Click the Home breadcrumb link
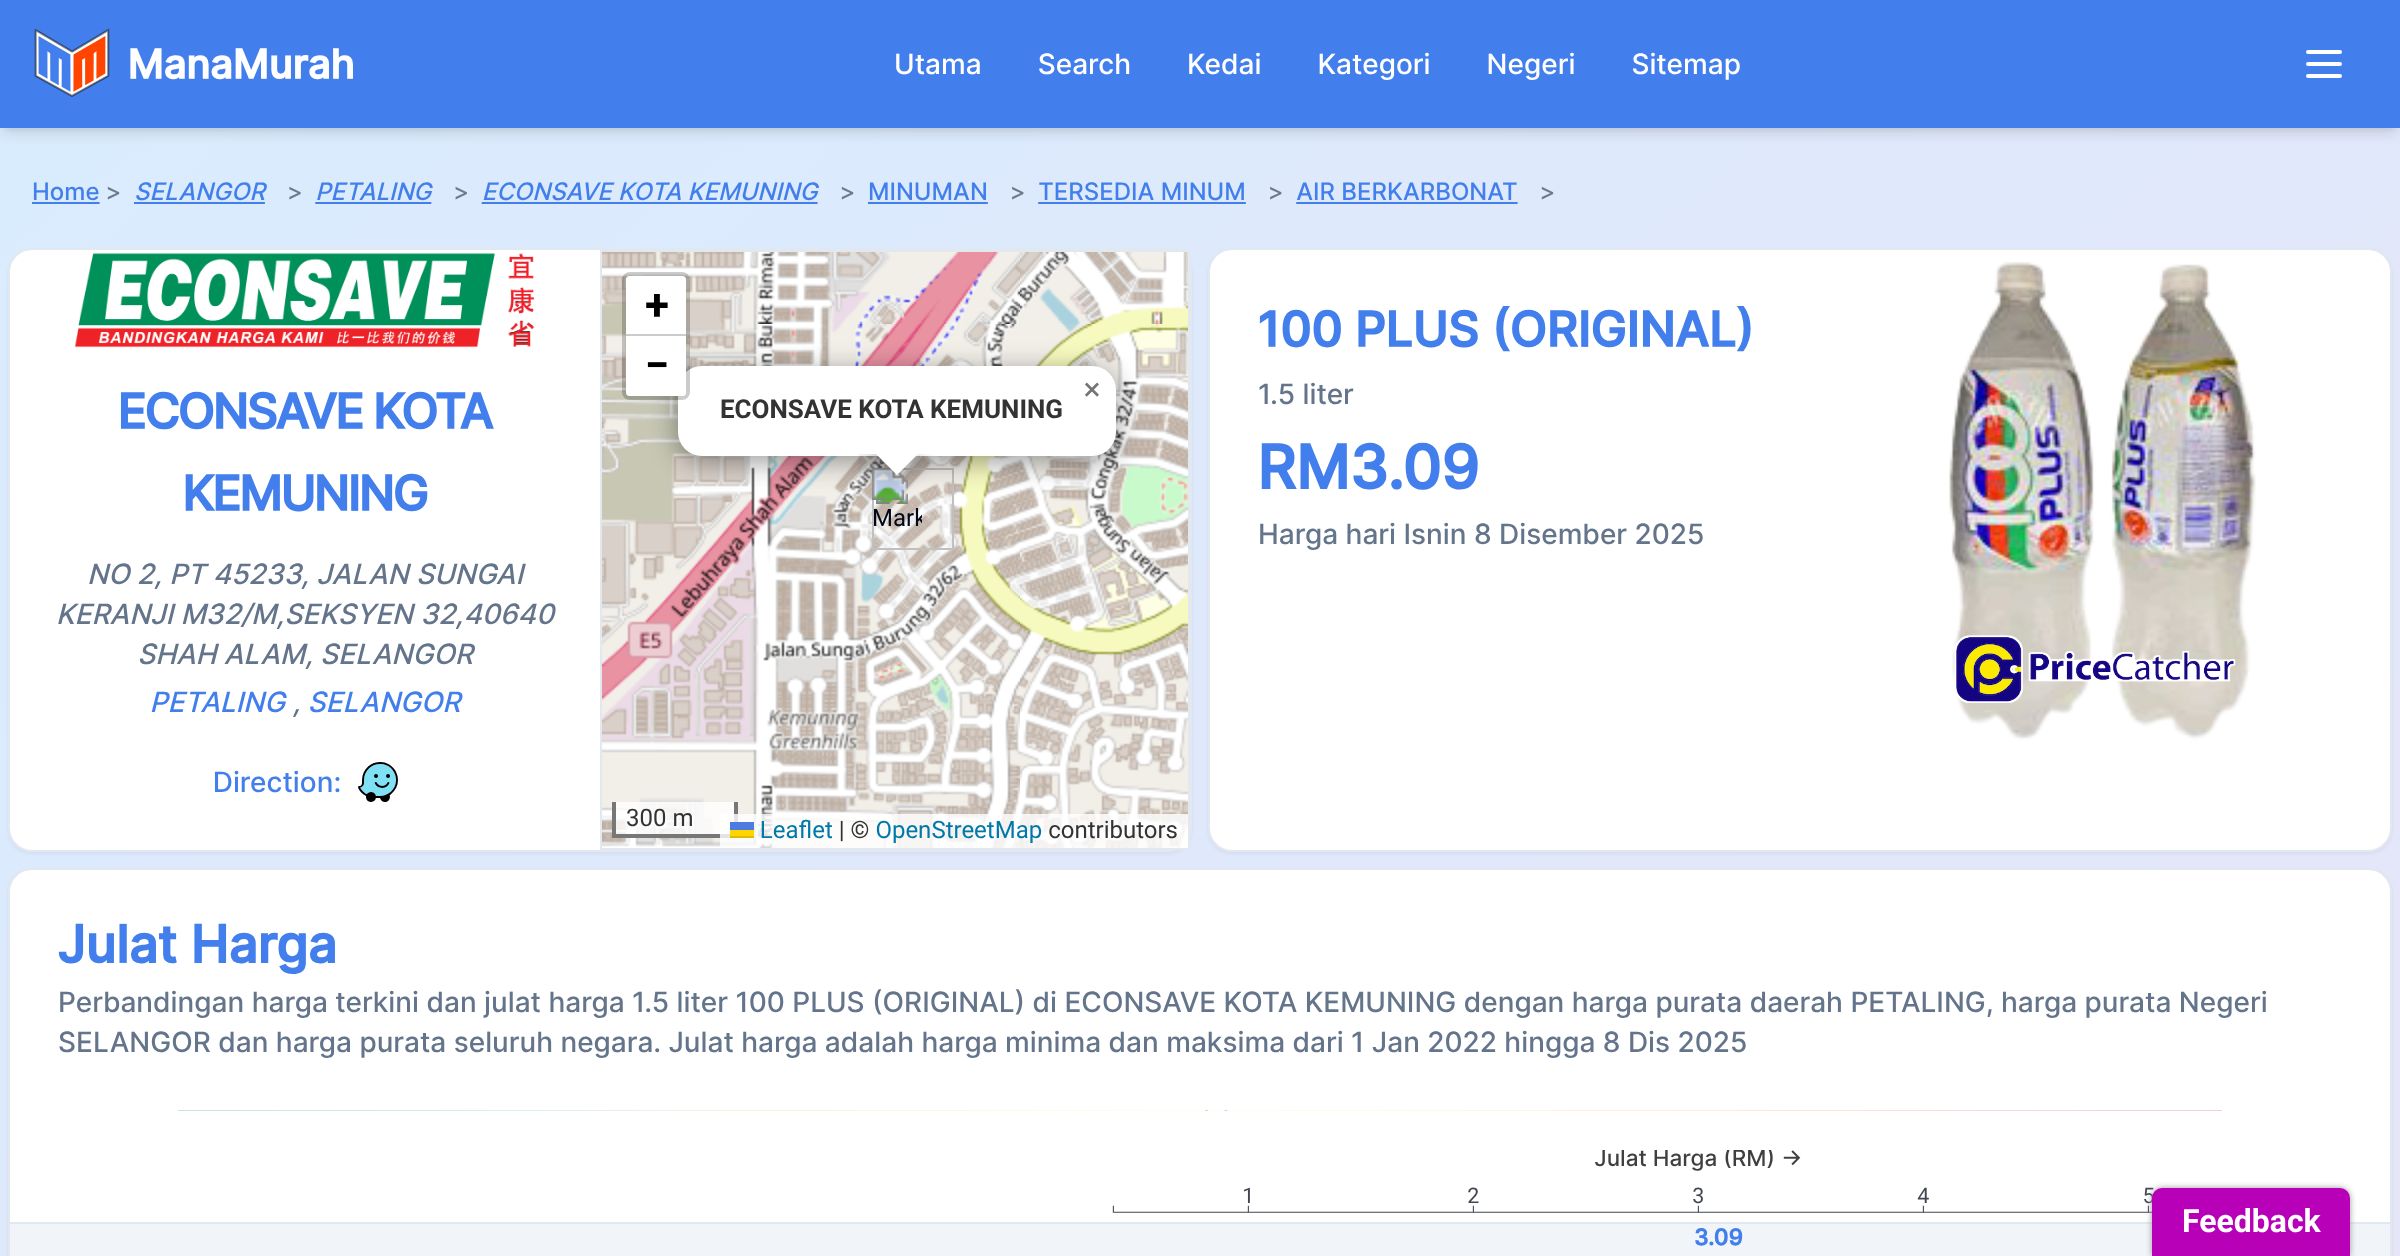The width and height of the screenshot is (2400, 1256). [65, 191]
